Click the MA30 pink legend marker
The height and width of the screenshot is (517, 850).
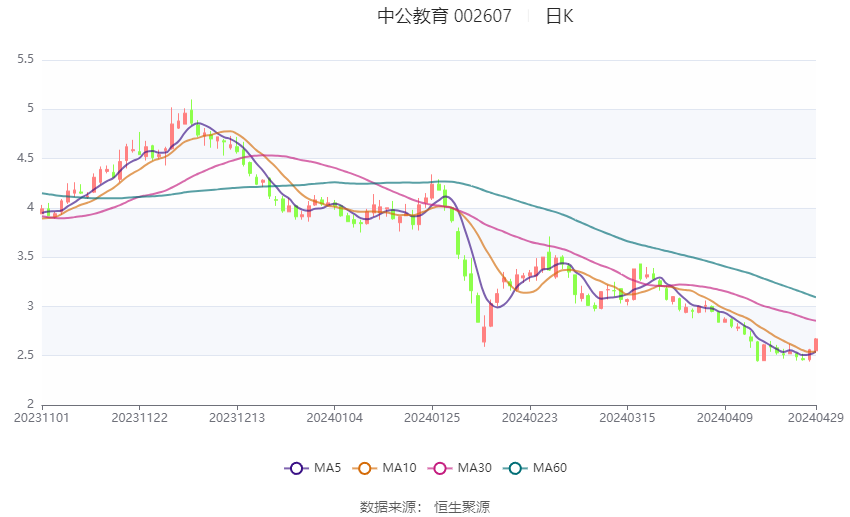tap(436, 468)
